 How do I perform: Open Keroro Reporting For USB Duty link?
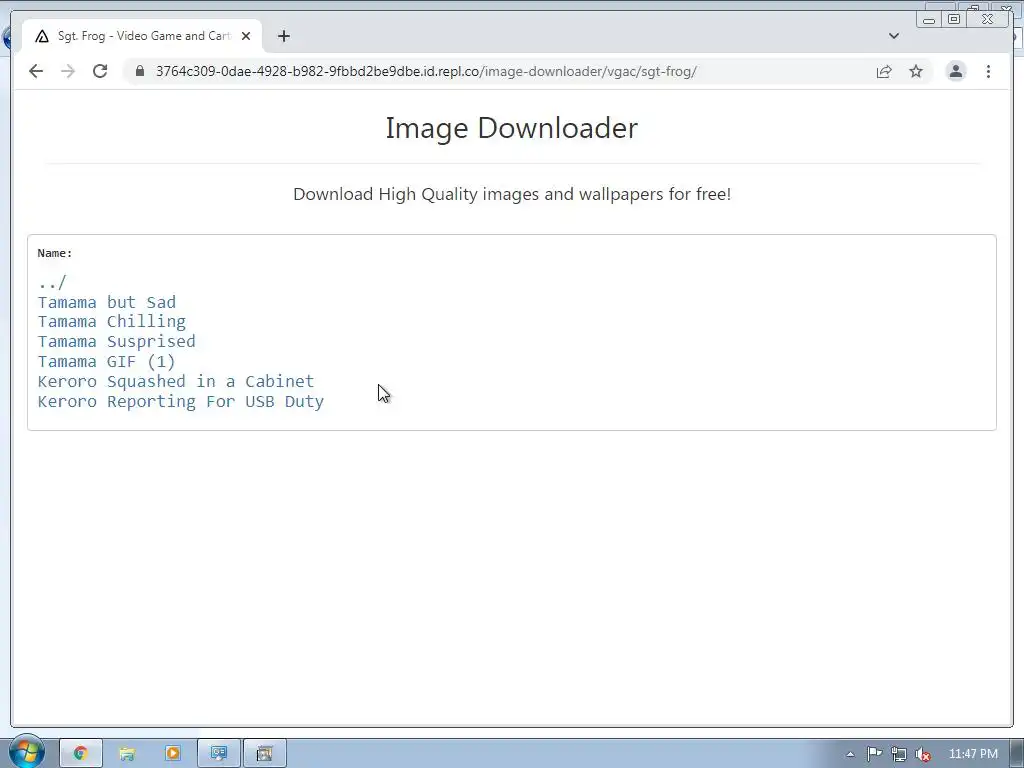pyautogui.click(x=181, y=401)
